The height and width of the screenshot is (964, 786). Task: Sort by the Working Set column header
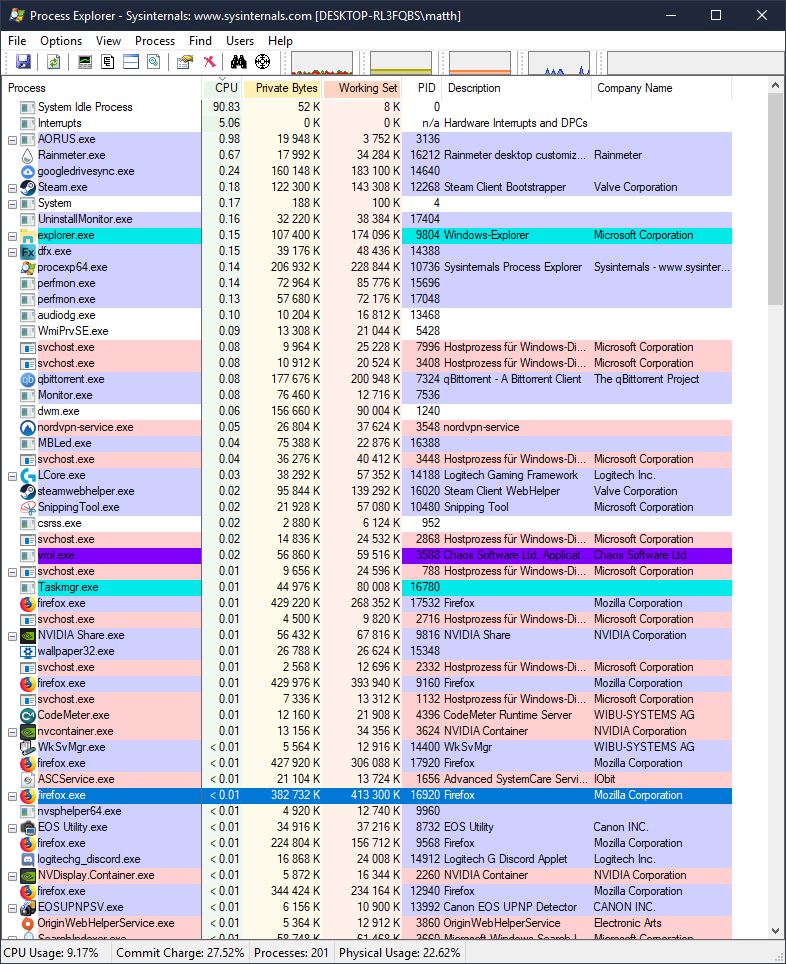362,88
